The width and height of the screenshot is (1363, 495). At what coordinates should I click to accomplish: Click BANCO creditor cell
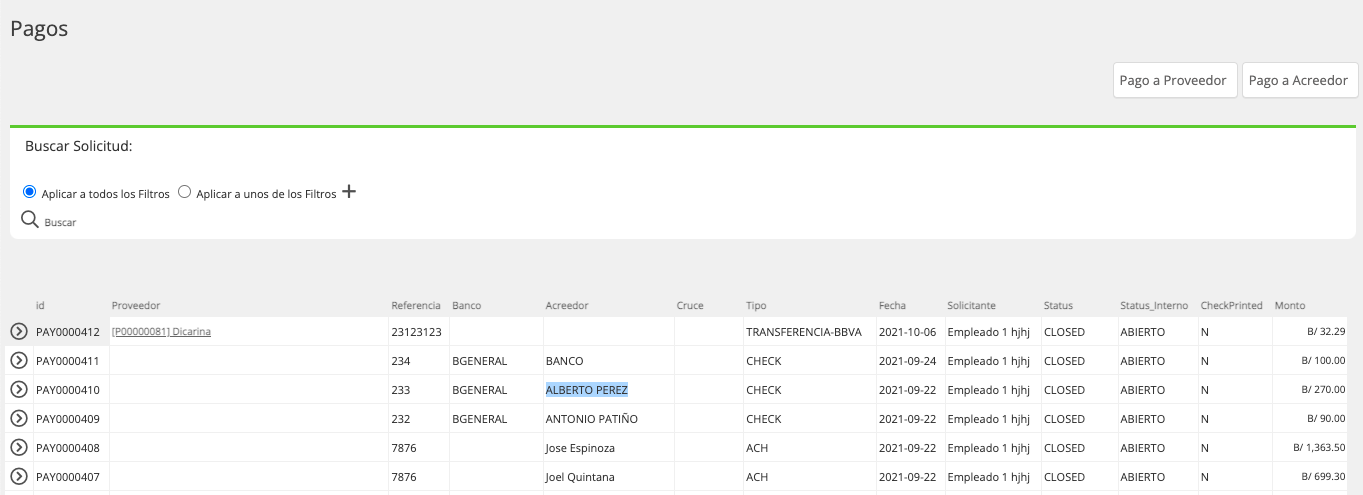(564, 360)
